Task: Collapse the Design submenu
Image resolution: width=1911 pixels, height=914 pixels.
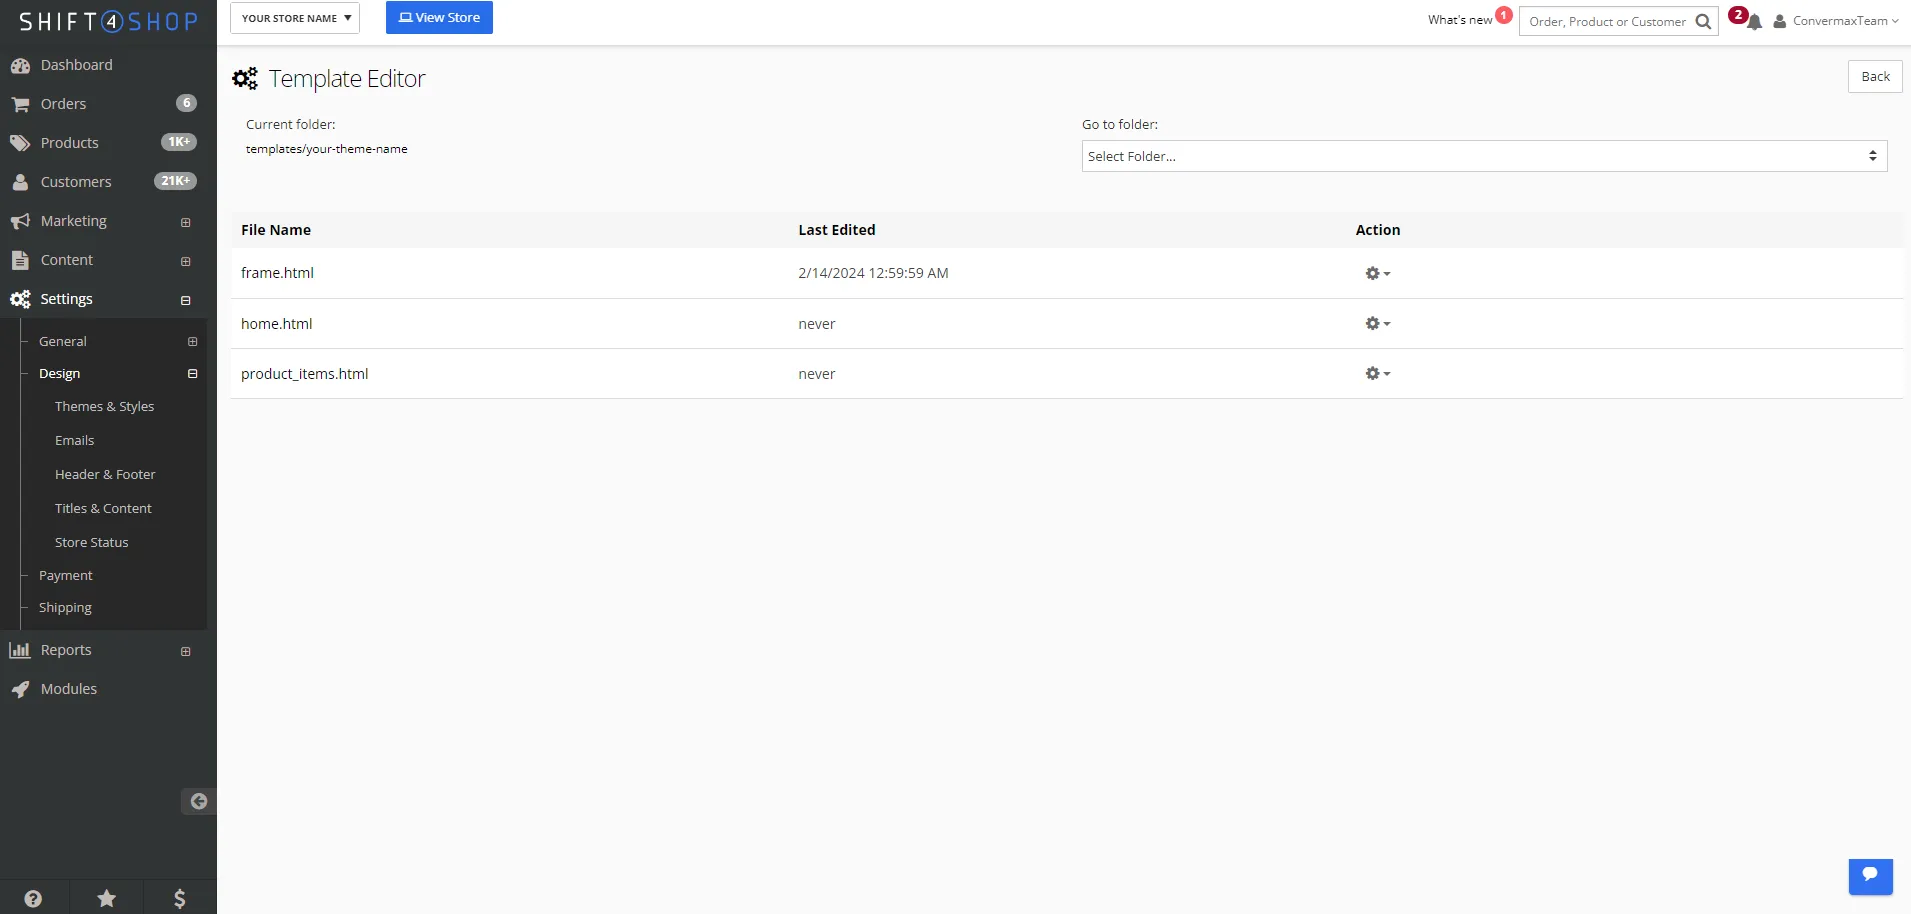Action: click(192, 374)
